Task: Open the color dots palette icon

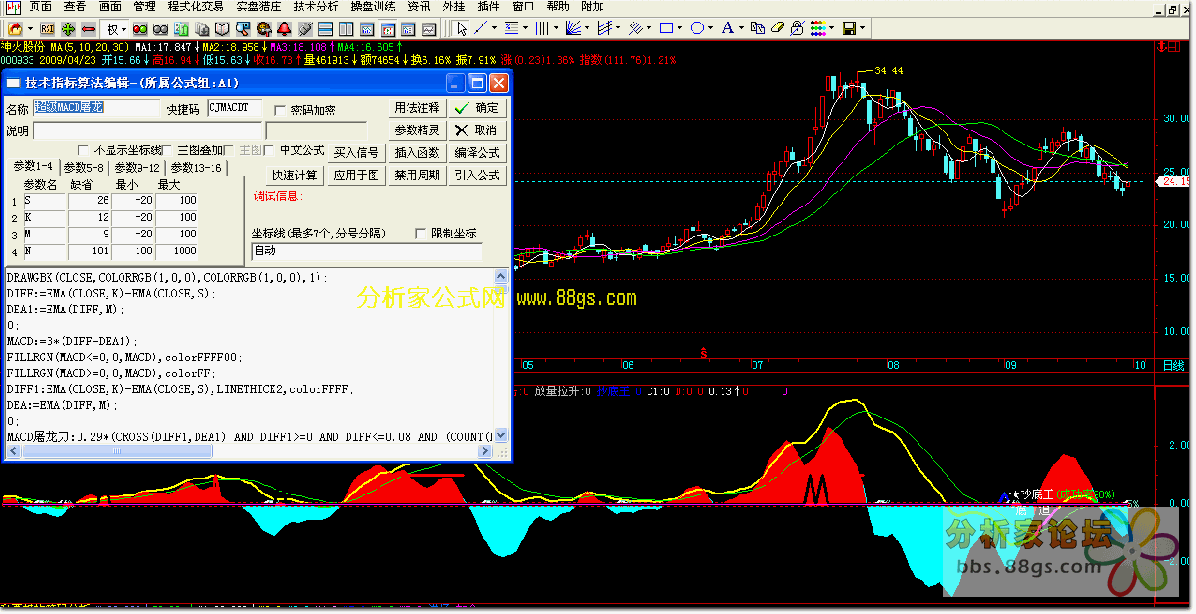Action: (818, 29)
